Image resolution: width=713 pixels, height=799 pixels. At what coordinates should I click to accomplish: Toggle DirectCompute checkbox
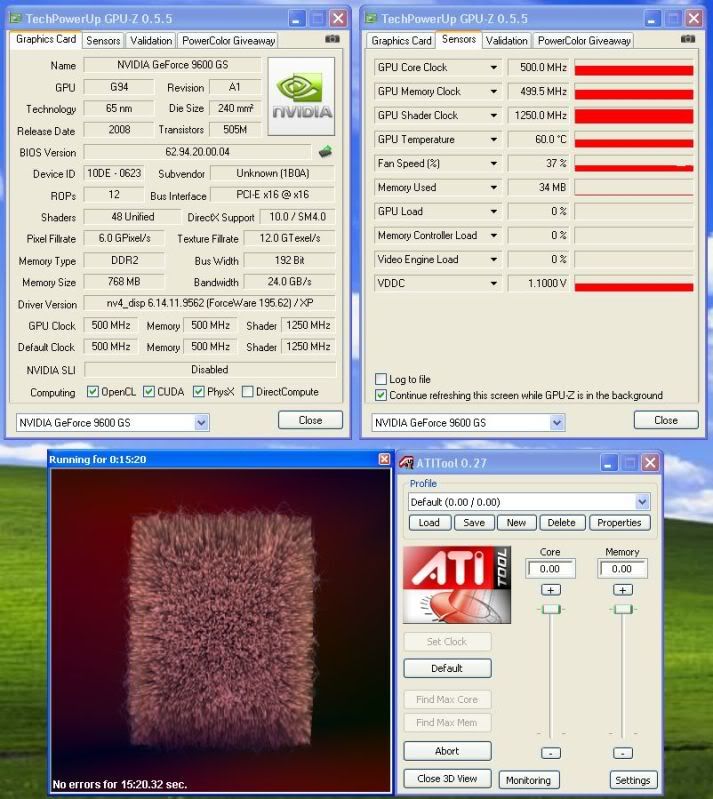point(248,391)
